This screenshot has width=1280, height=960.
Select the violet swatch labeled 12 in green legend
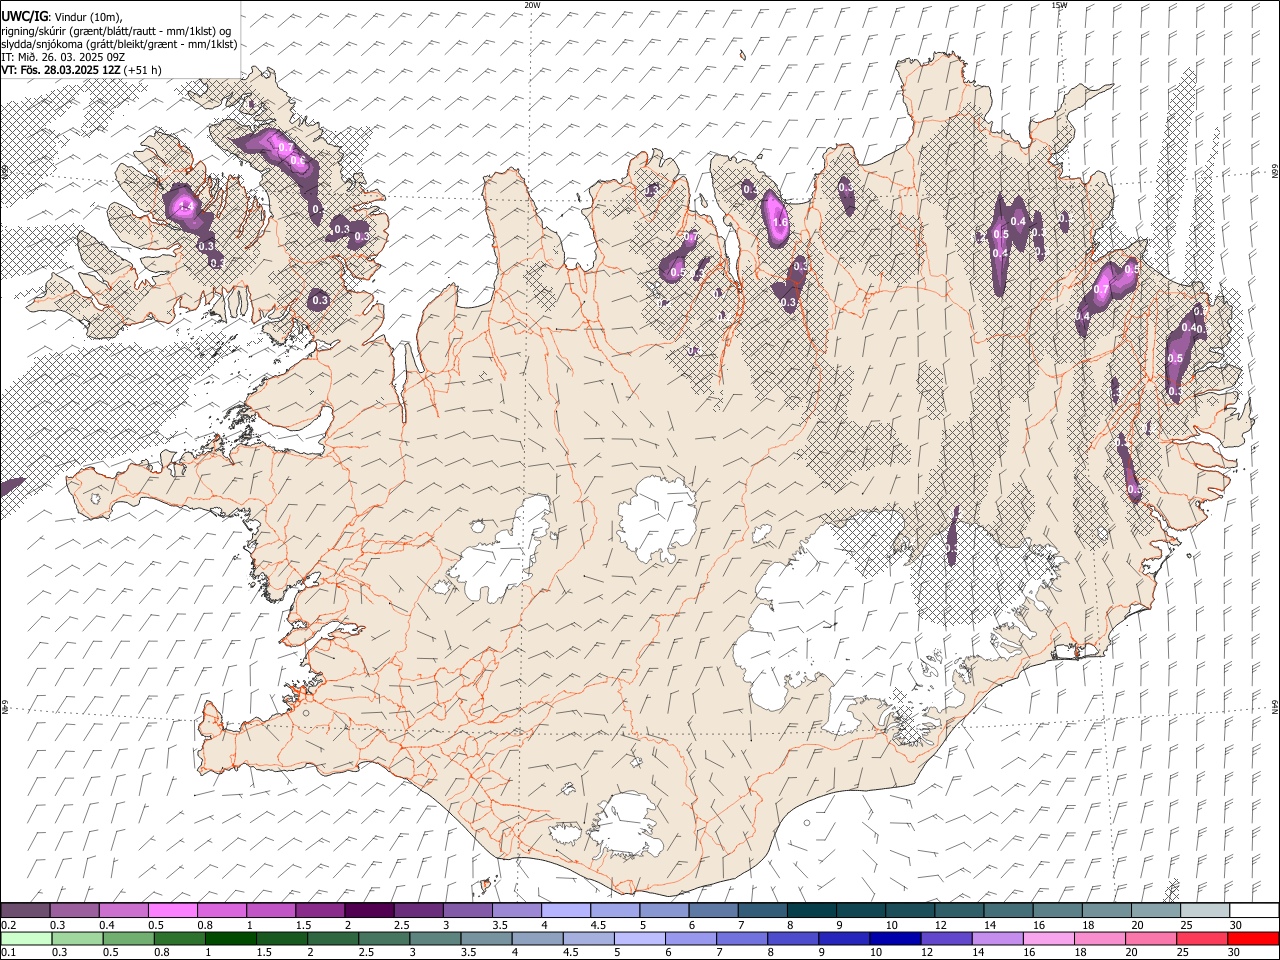(946, 938)
